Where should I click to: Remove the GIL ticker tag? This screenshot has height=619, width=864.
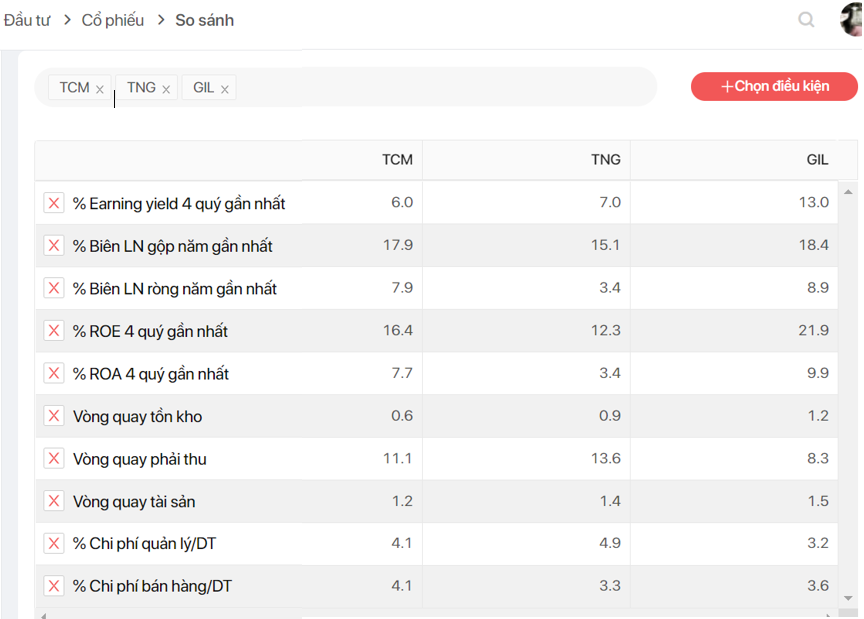(x=225, y=89)
